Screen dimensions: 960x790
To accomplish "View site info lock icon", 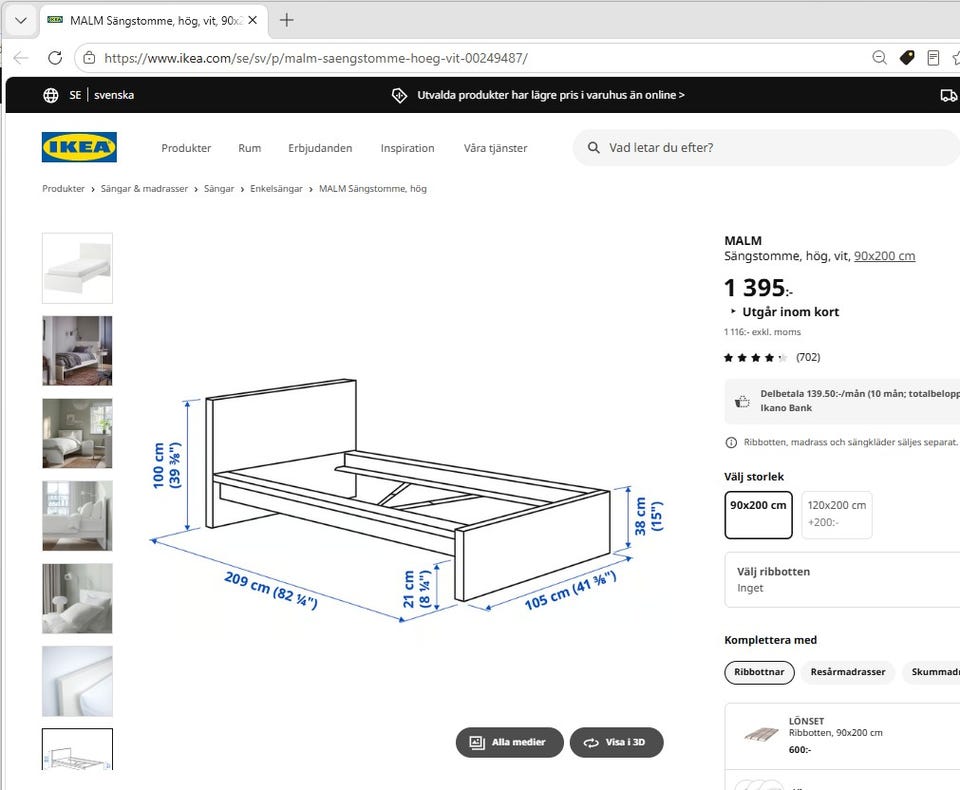I will click(x=89, y=58).
